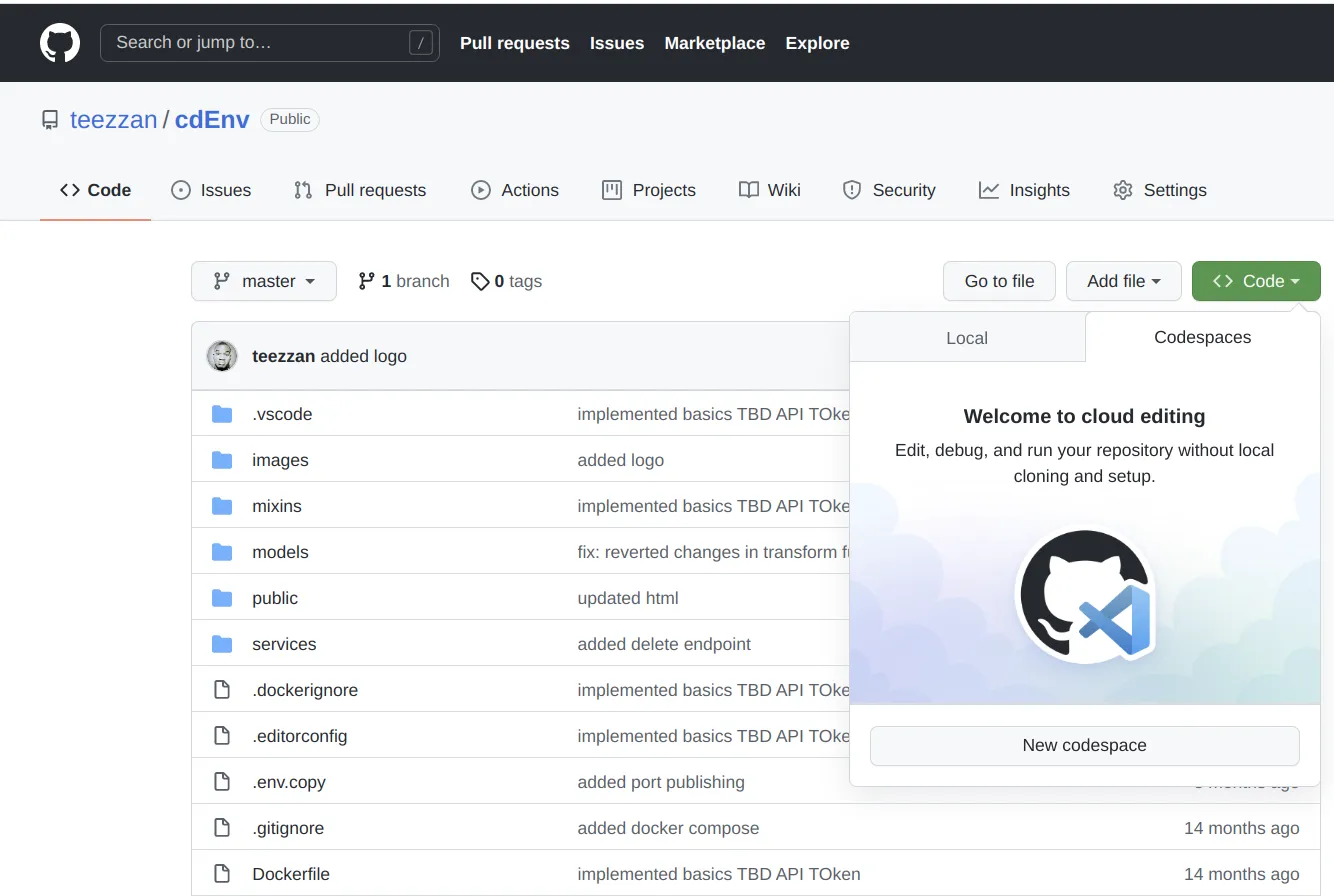Open the Insights tab
This screenshot has height=896, width=1334.
1024,190
